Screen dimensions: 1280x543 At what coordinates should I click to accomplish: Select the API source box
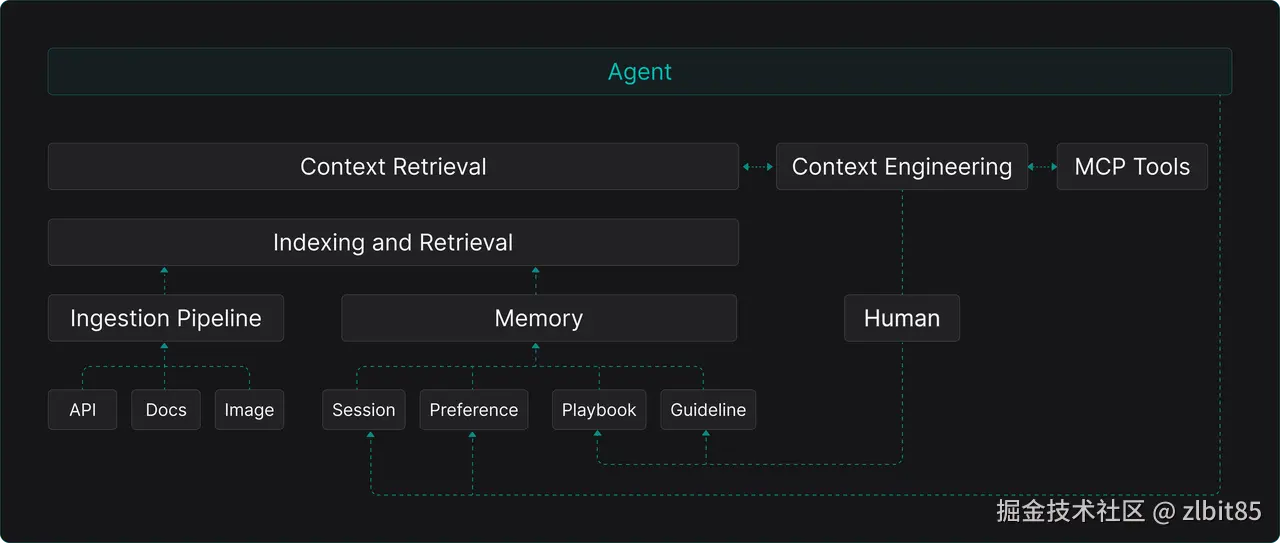click(x=83, y=410)
